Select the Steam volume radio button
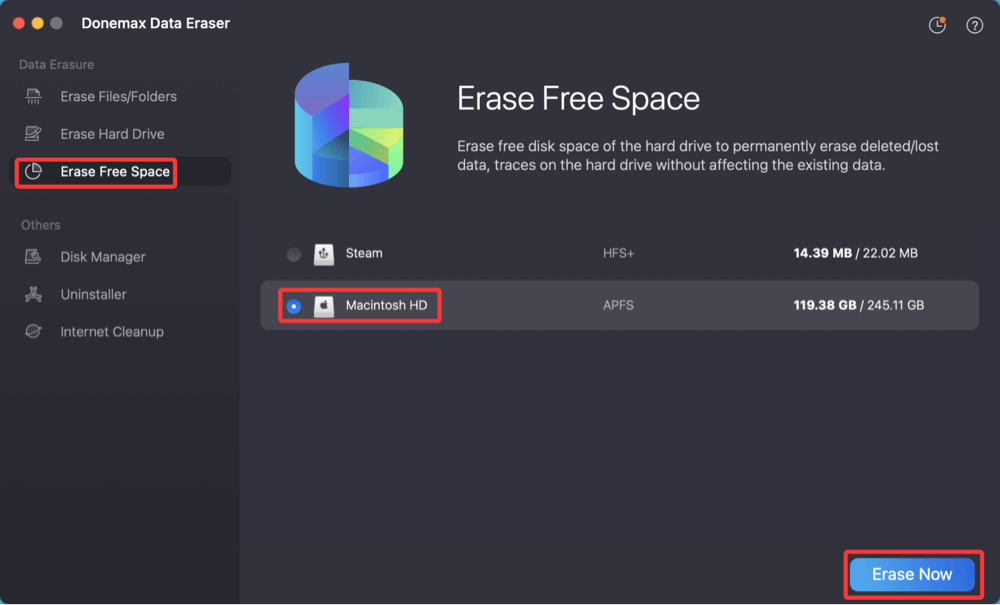1000x605 pixels. [x=293, y=253]
